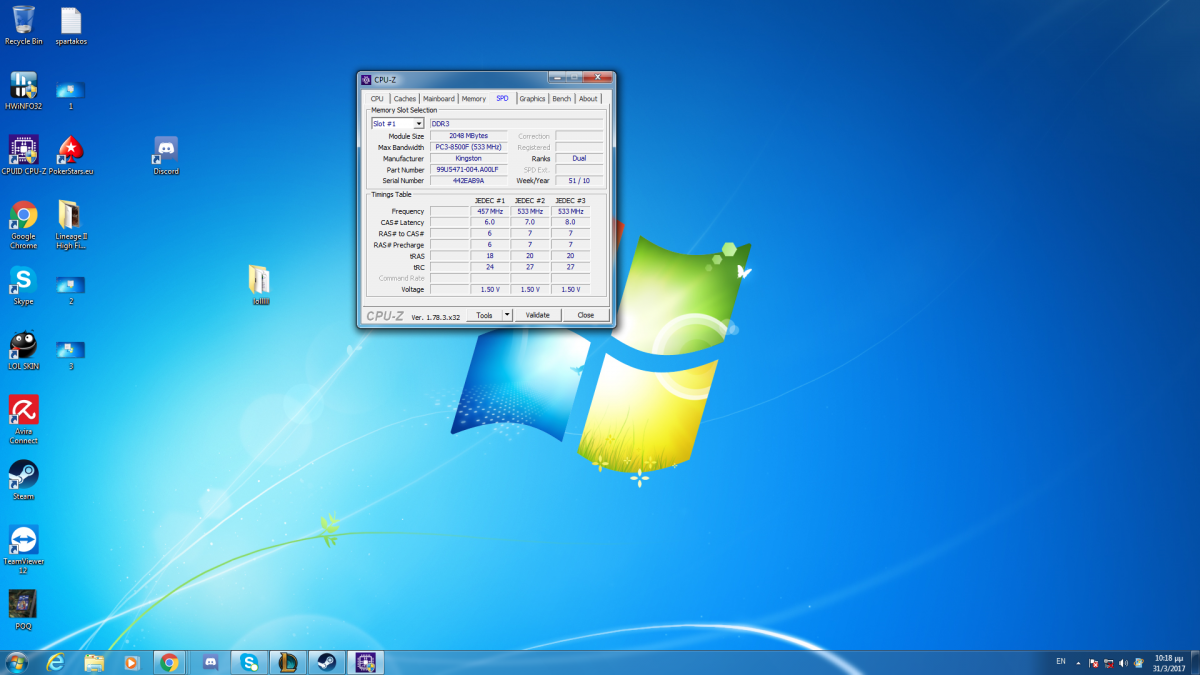Select the Steam desktop shortcut
The height and width of the screenshot is (675, 1200).
click(x=23, y=480)
